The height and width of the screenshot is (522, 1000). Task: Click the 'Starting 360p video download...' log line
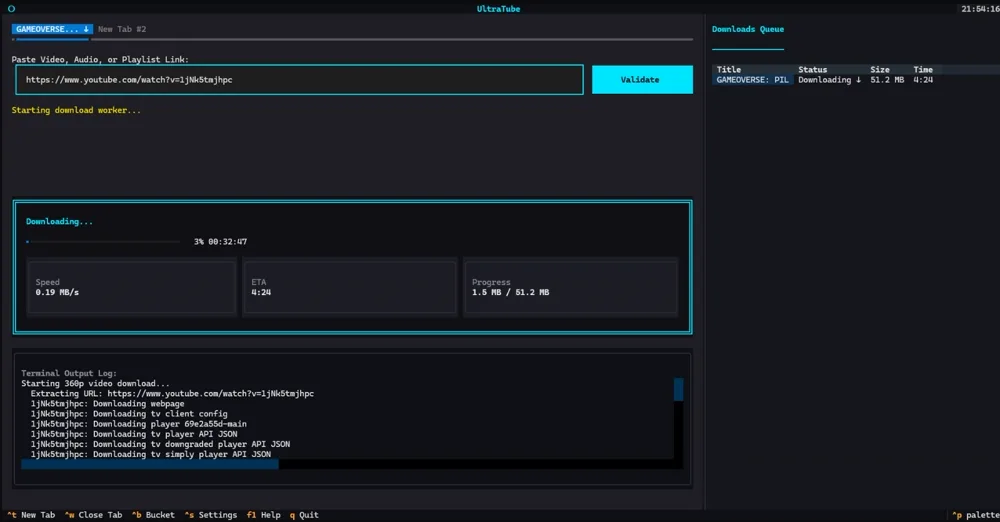pos(96,384)
